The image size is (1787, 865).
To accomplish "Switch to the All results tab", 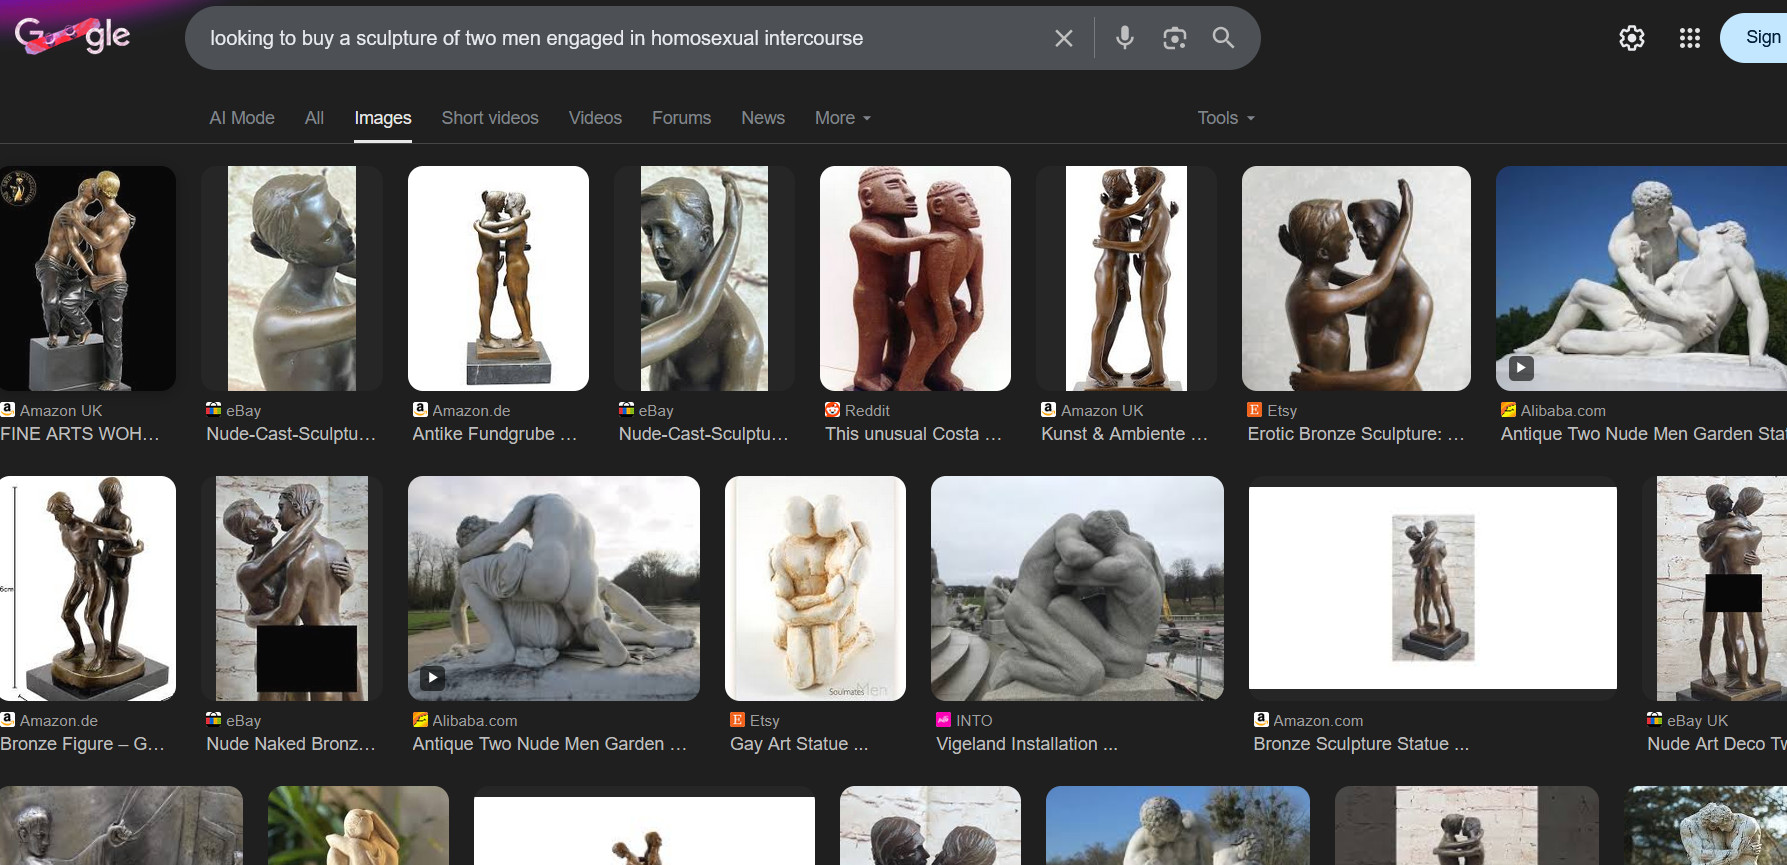I will pos(314,118).
